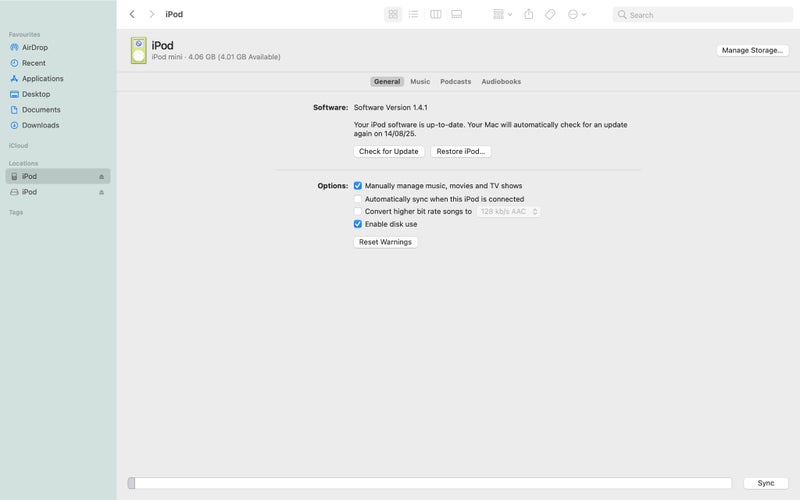Switch to gallery view
This screenshot has width=800, height=500.
pos(457,14)
